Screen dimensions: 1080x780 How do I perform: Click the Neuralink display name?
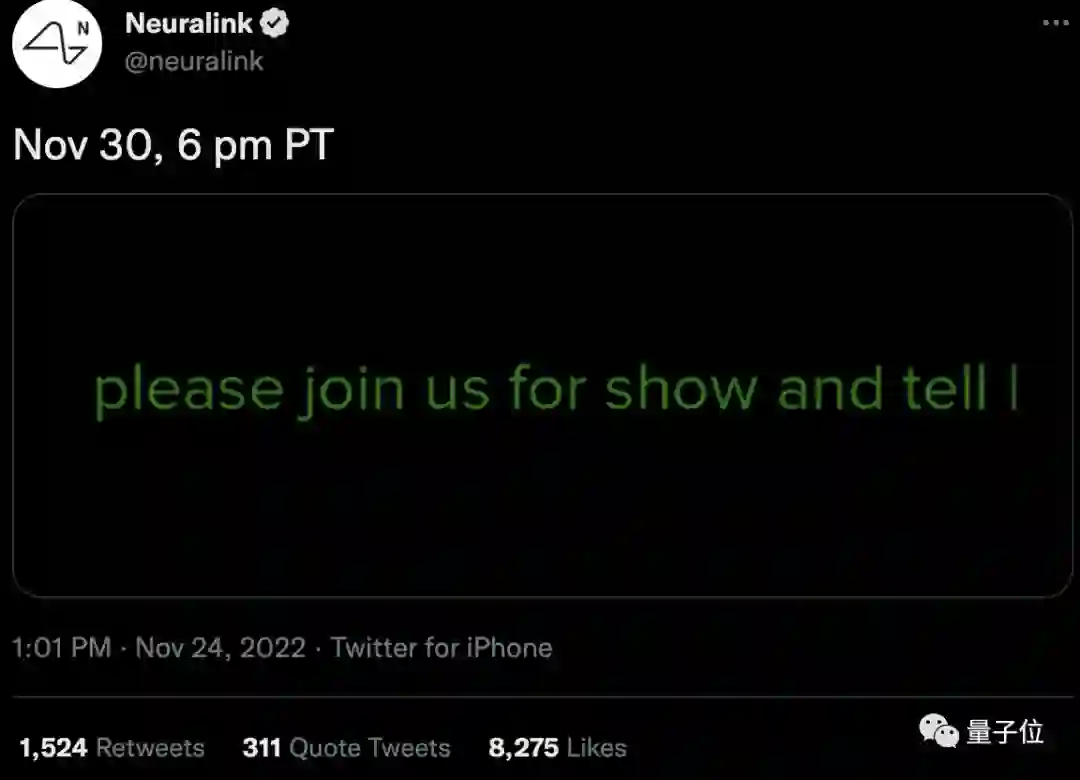coord(189,24)
